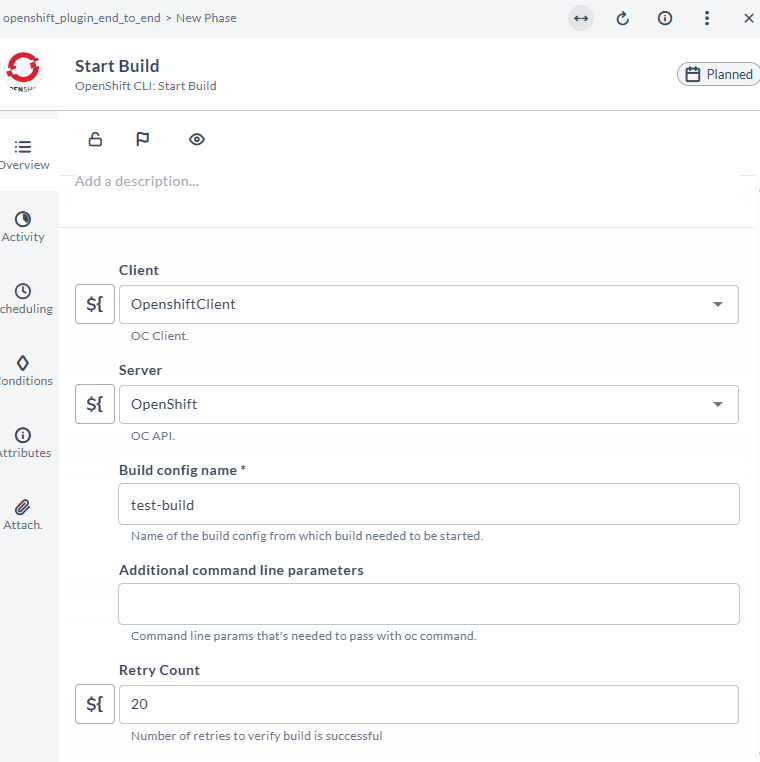Open the three-dot more options menu
The height and width of the screenshot is (762, 760).
tap(707, 18)
